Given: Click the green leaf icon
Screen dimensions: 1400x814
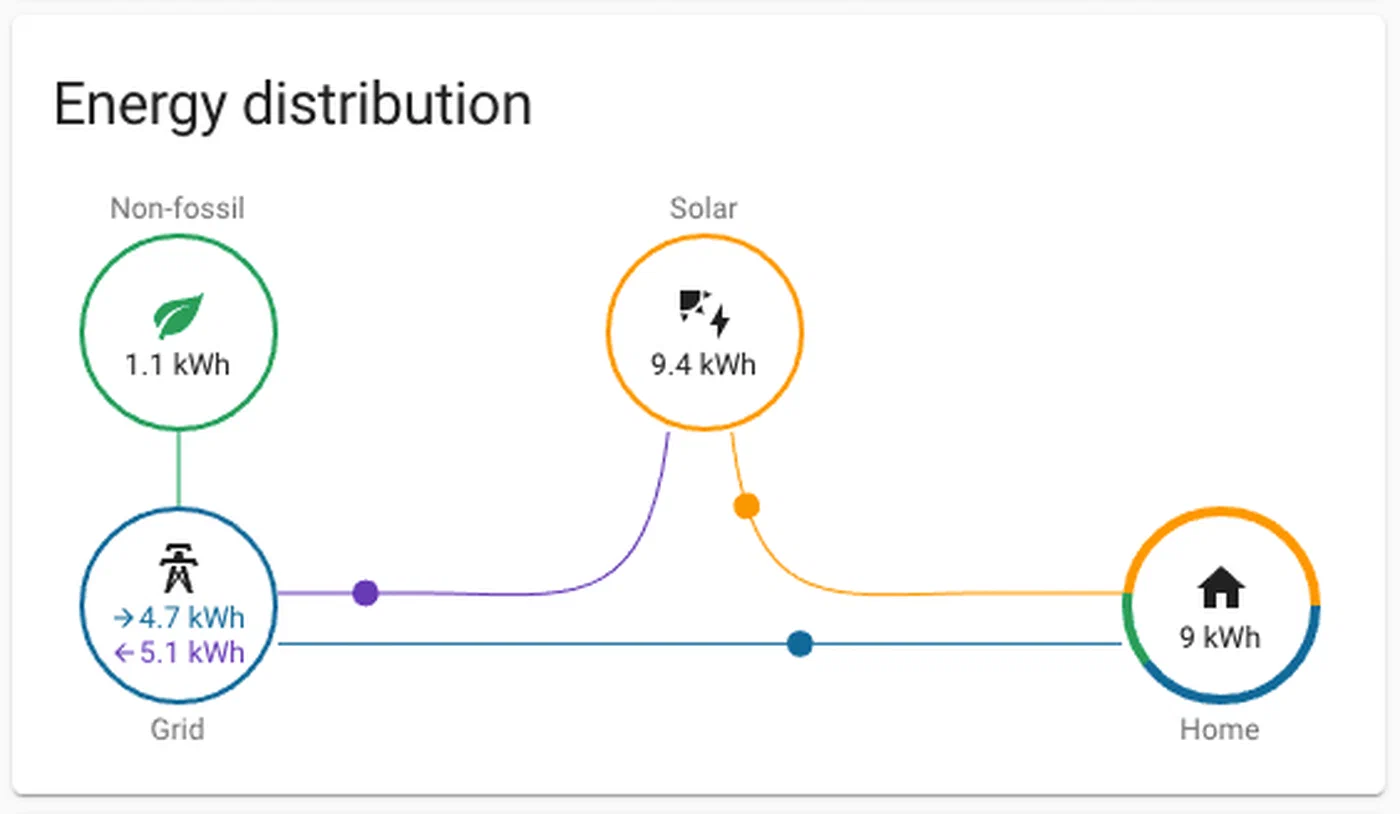Looking at the screenshot, I should click(179, 315).
